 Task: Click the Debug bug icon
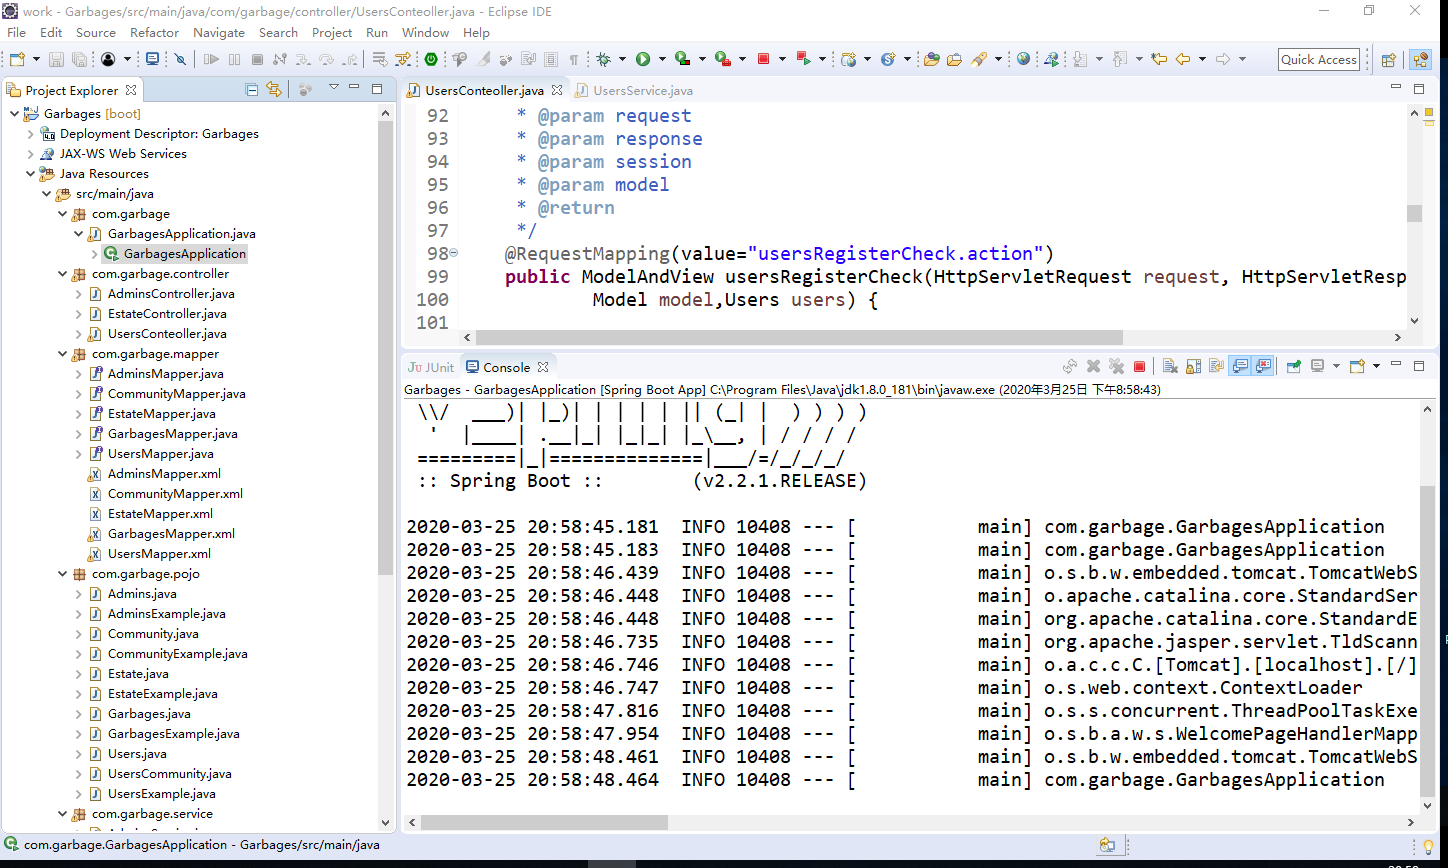click(604, 60)
